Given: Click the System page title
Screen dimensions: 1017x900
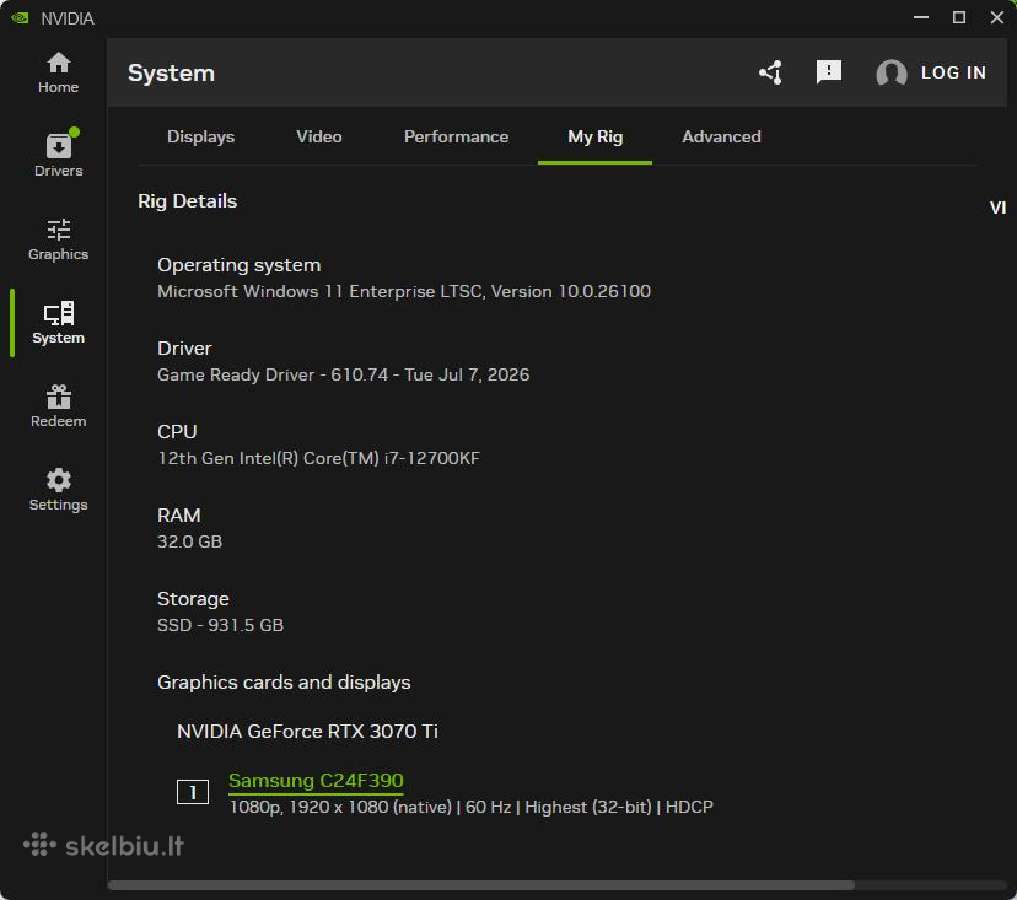Looking at the screenshot, I should (171, 73).
